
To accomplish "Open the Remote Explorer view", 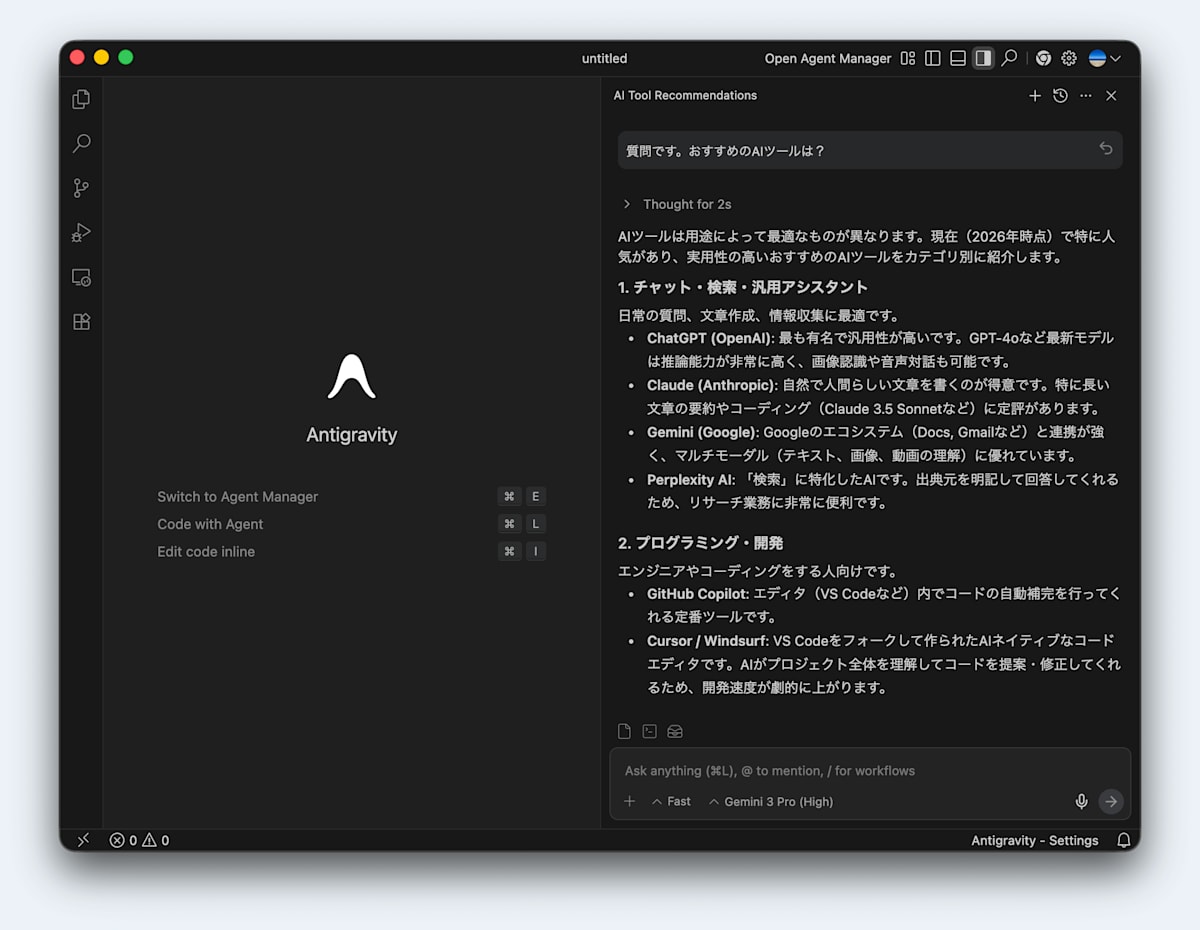I will [82, 277].
